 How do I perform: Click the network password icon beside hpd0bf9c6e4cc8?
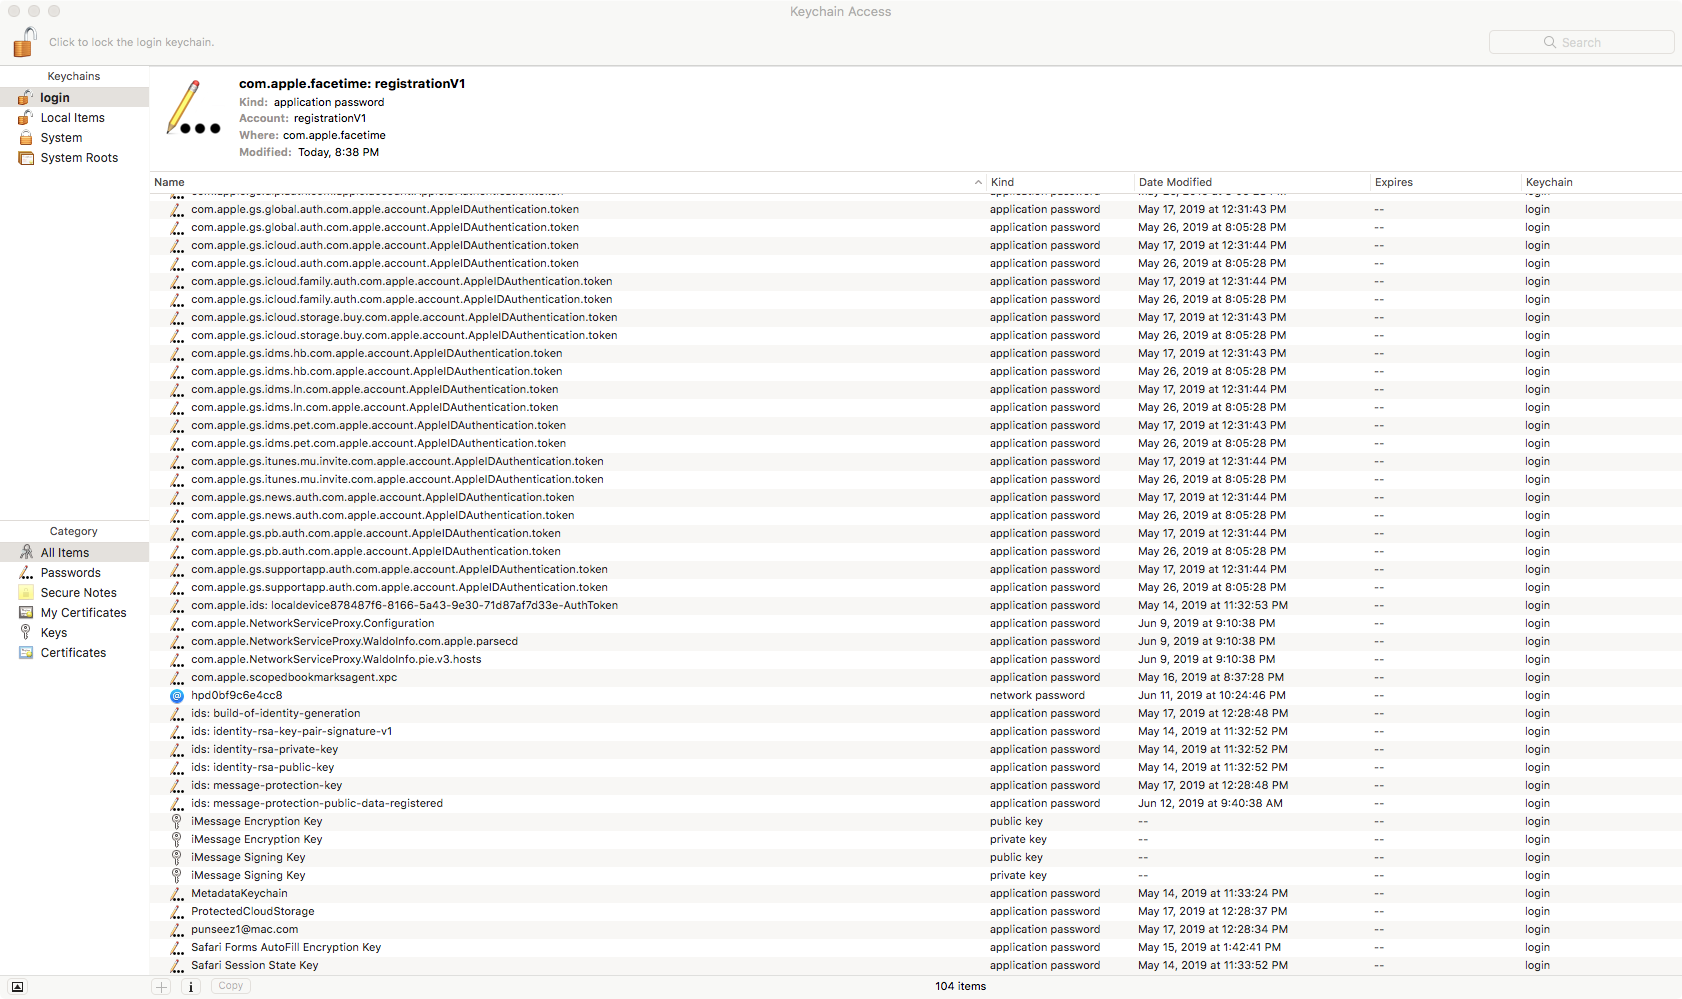point(176,695)
